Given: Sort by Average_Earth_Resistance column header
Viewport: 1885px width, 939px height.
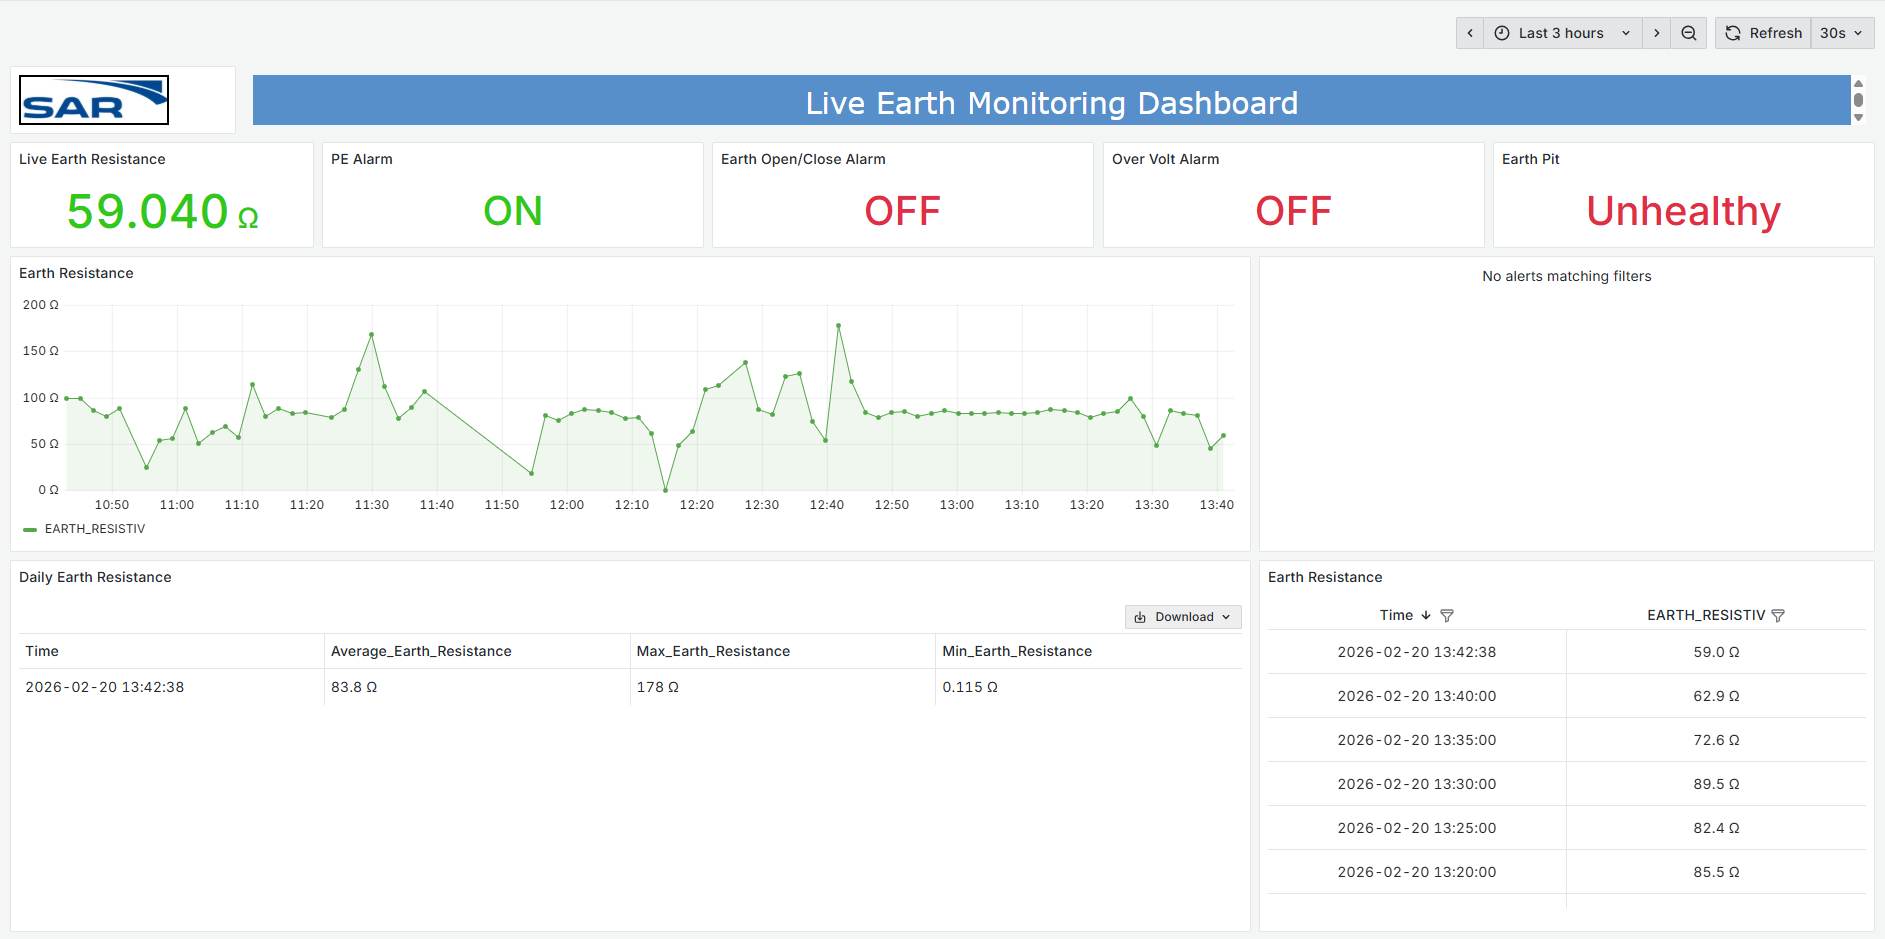Looking at the screenshot, I should (x=421, y=651).
